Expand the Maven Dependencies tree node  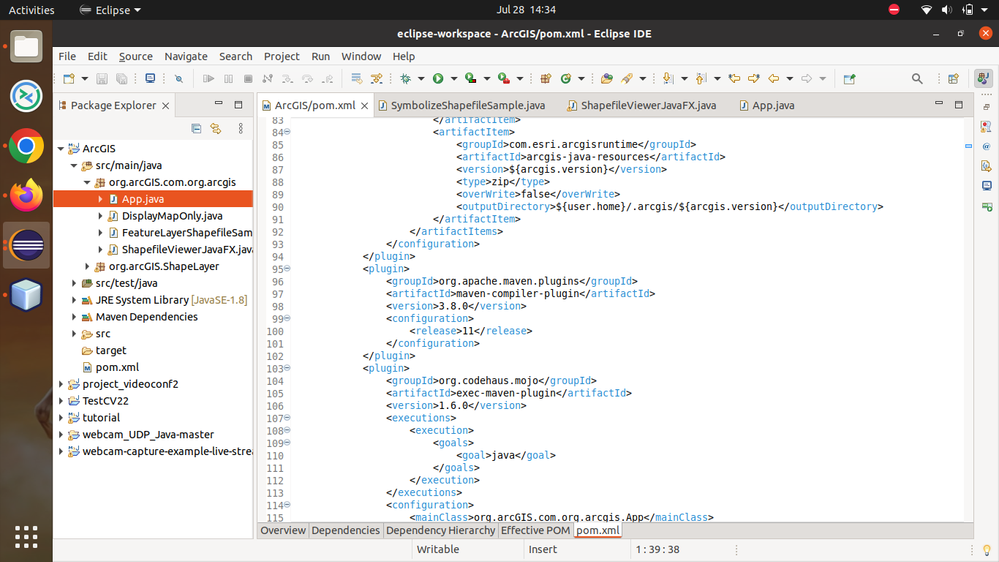(x=74, y=317)
